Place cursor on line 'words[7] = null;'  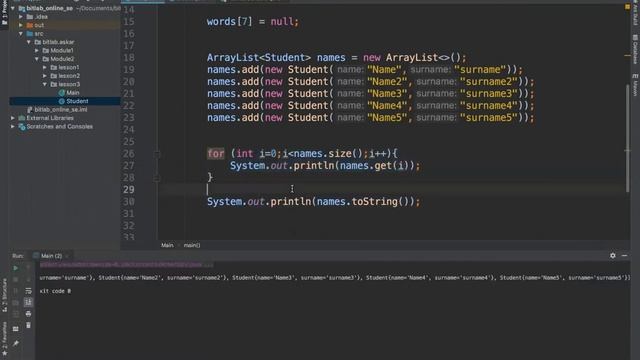tap(253, 22)
